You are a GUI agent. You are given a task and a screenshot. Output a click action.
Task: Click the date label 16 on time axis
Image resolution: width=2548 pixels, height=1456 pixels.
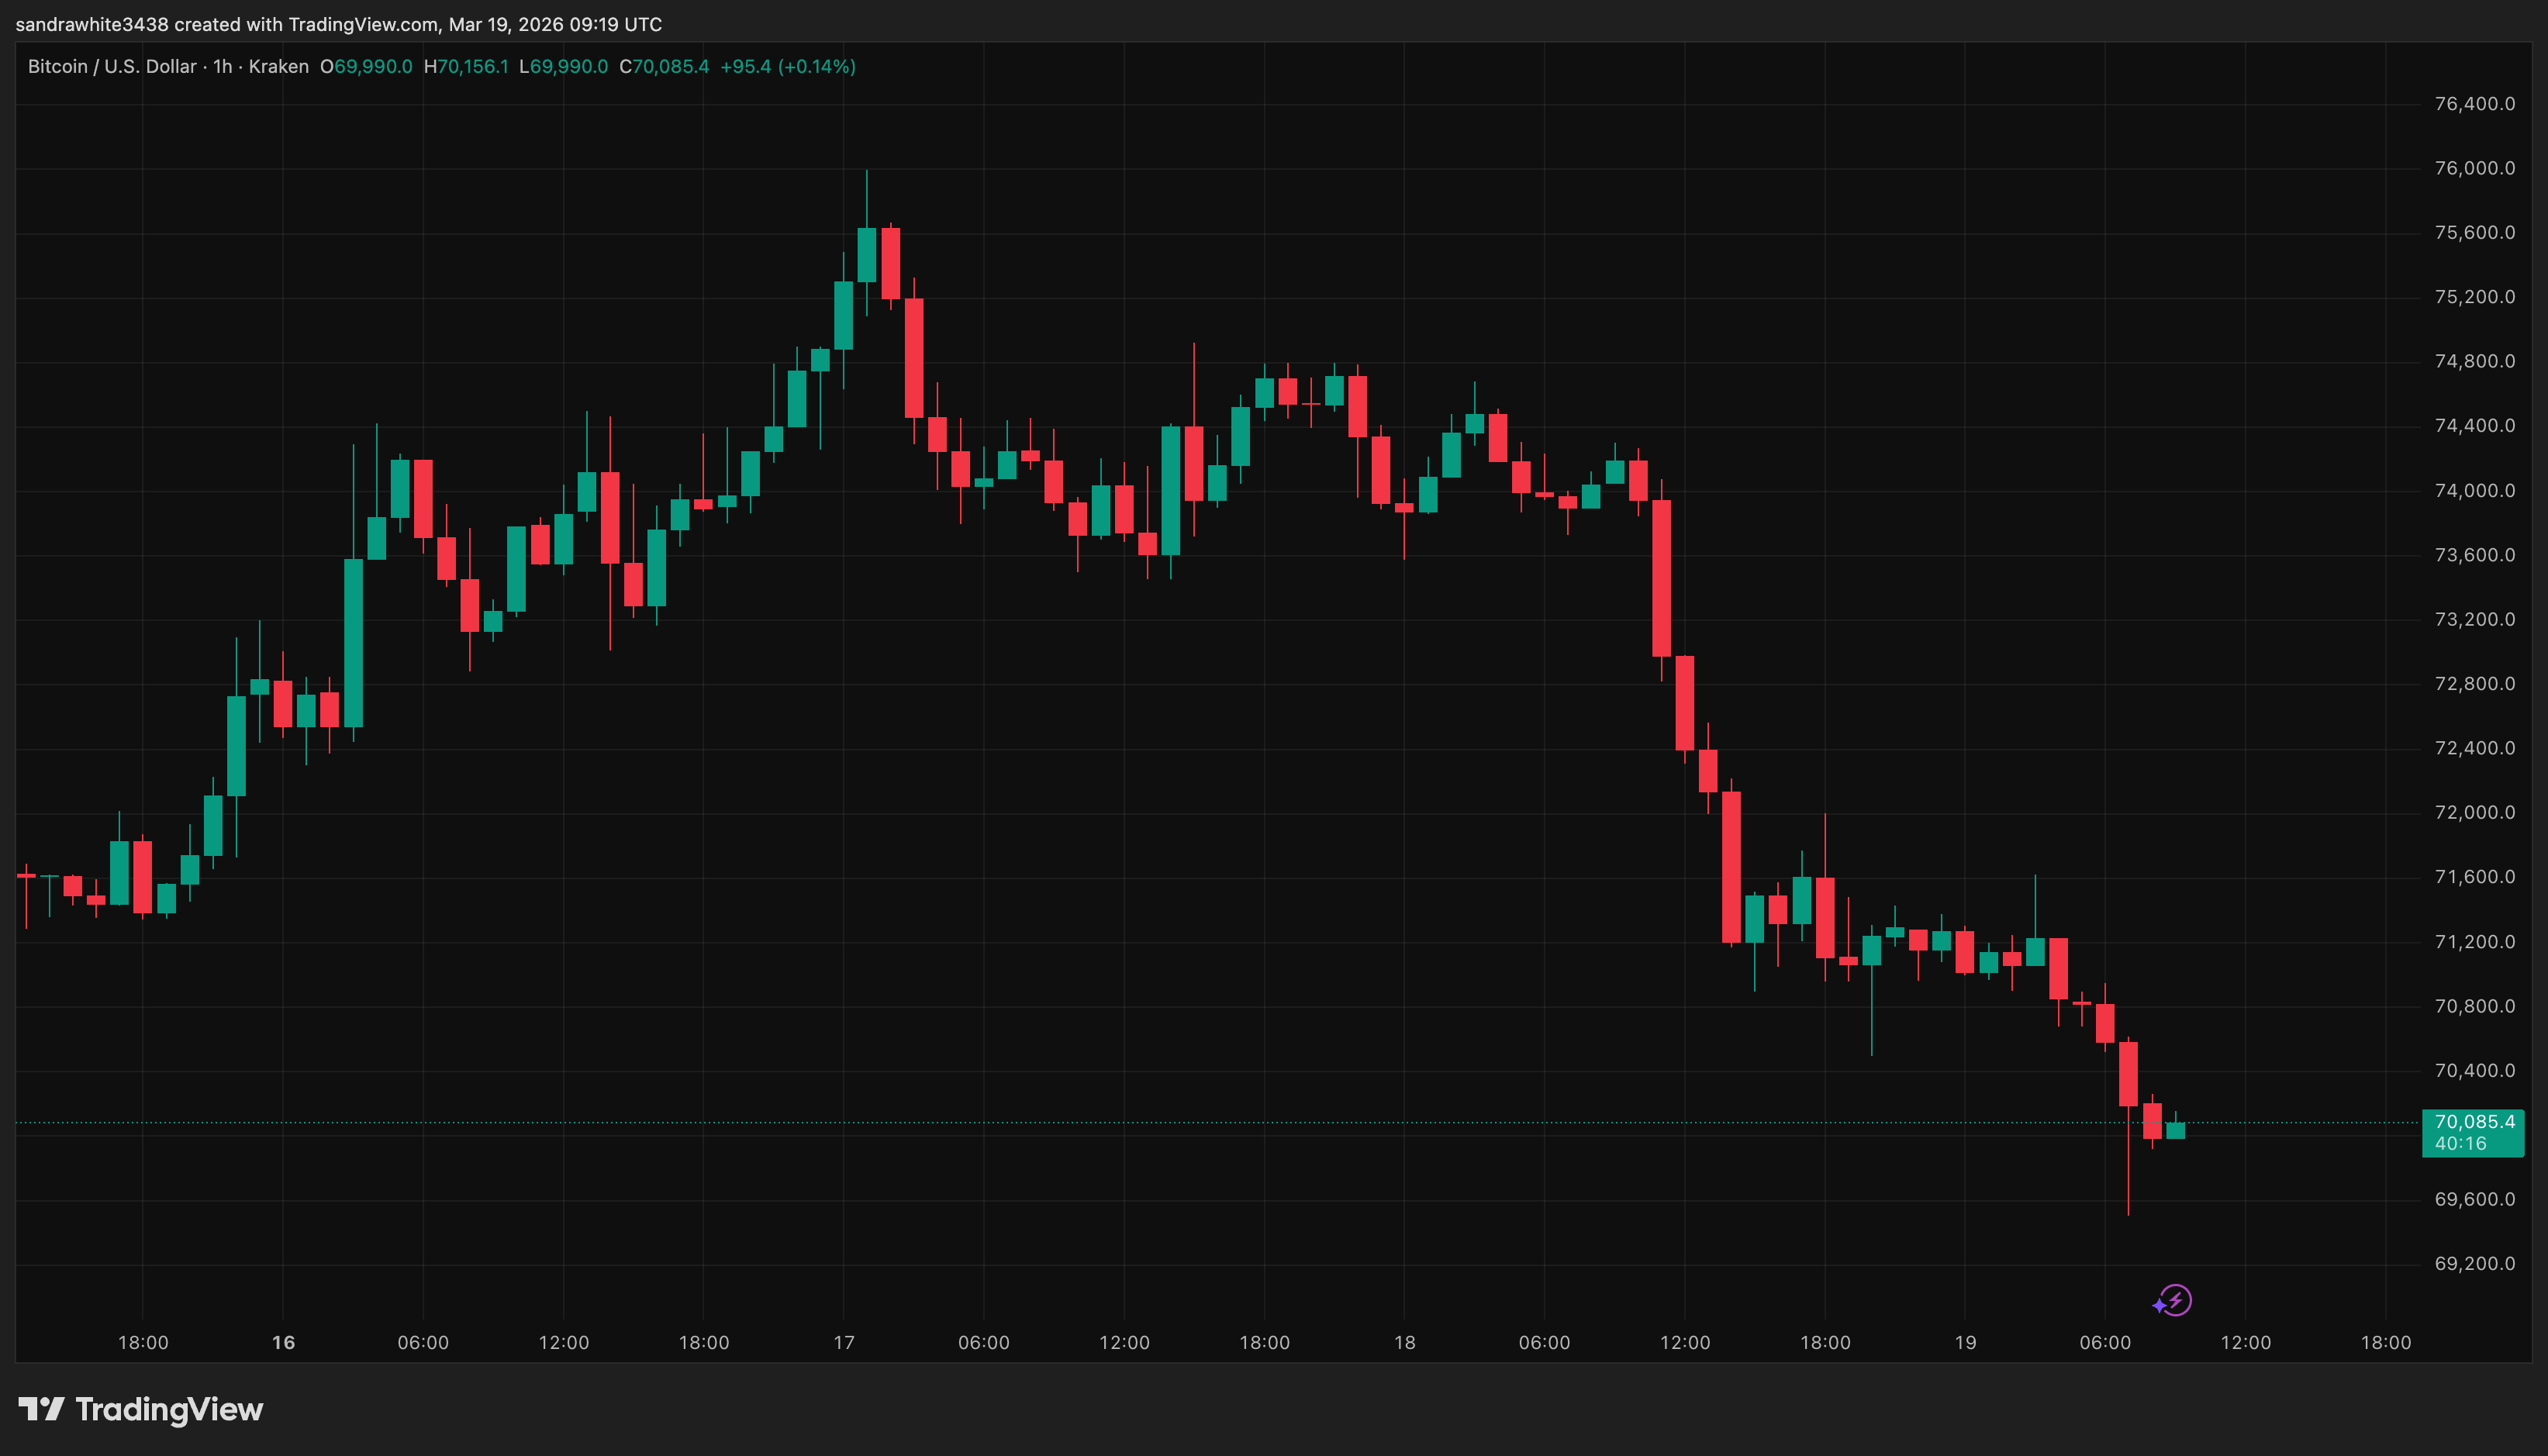coord(283,1343)
